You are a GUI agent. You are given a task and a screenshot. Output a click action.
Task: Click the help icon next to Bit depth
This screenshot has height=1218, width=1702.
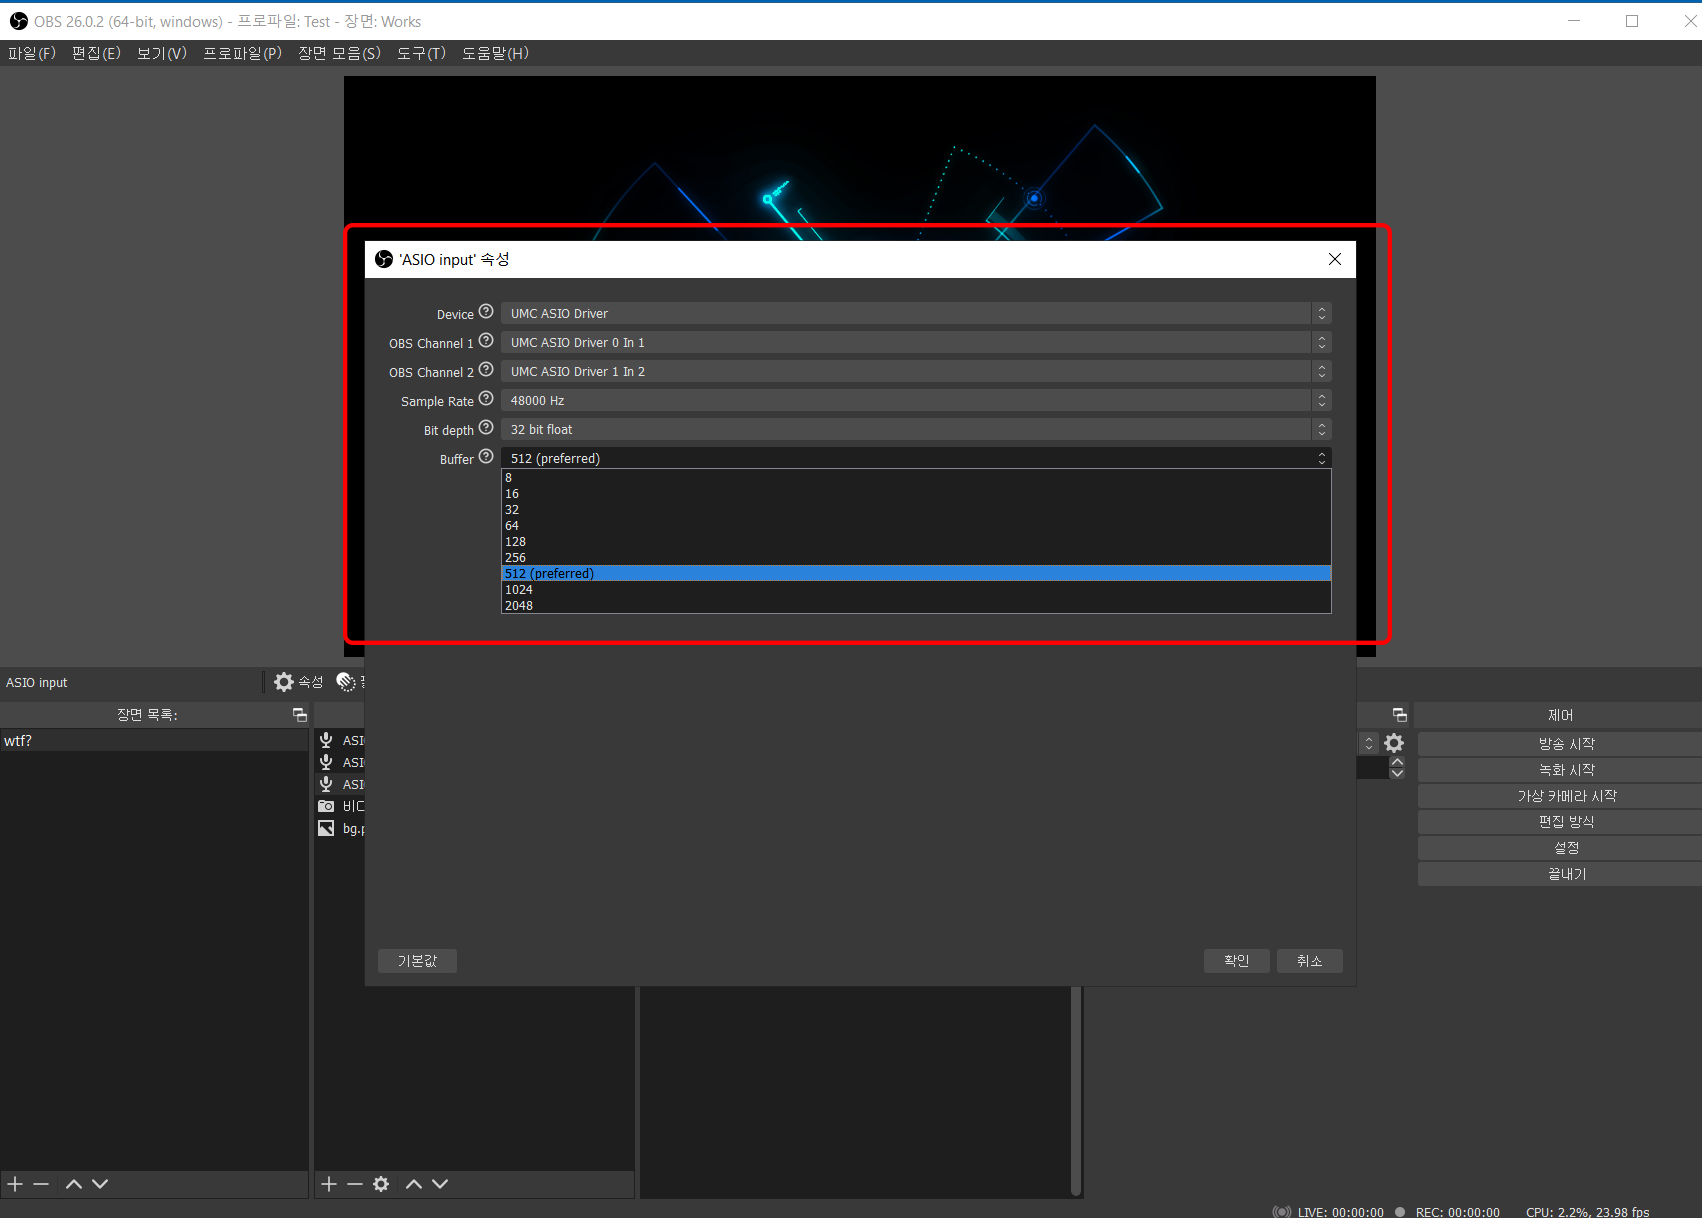coord(486,428)
